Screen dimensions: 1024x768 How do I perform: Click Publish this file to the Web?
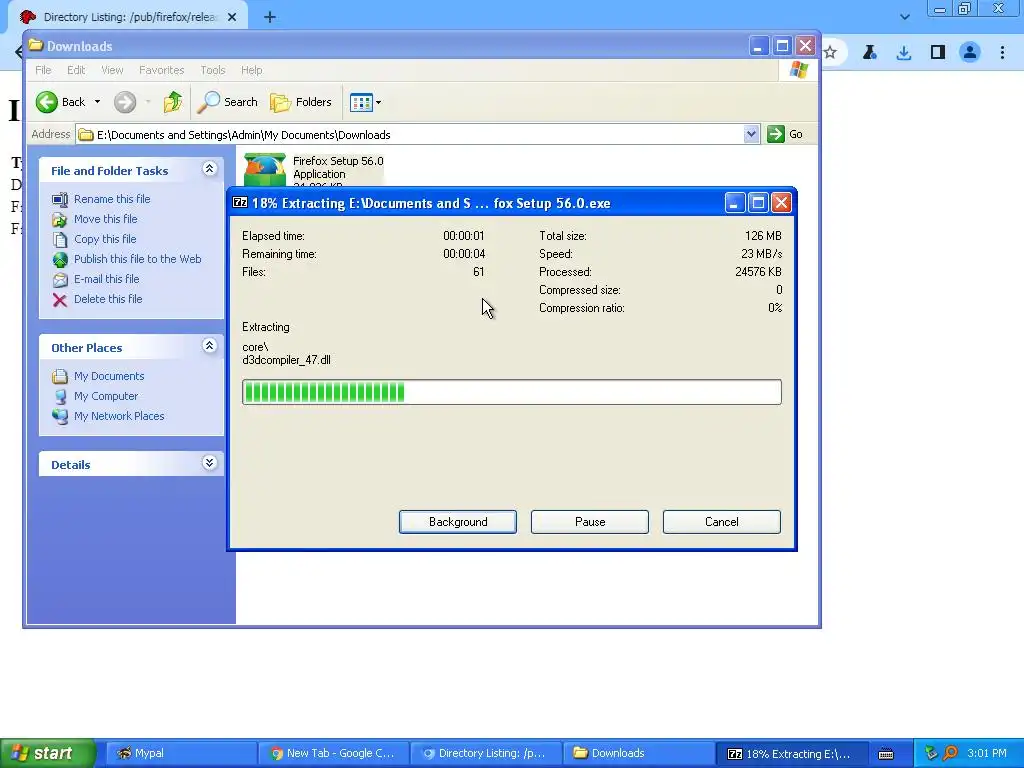click(x=137, y=259)
